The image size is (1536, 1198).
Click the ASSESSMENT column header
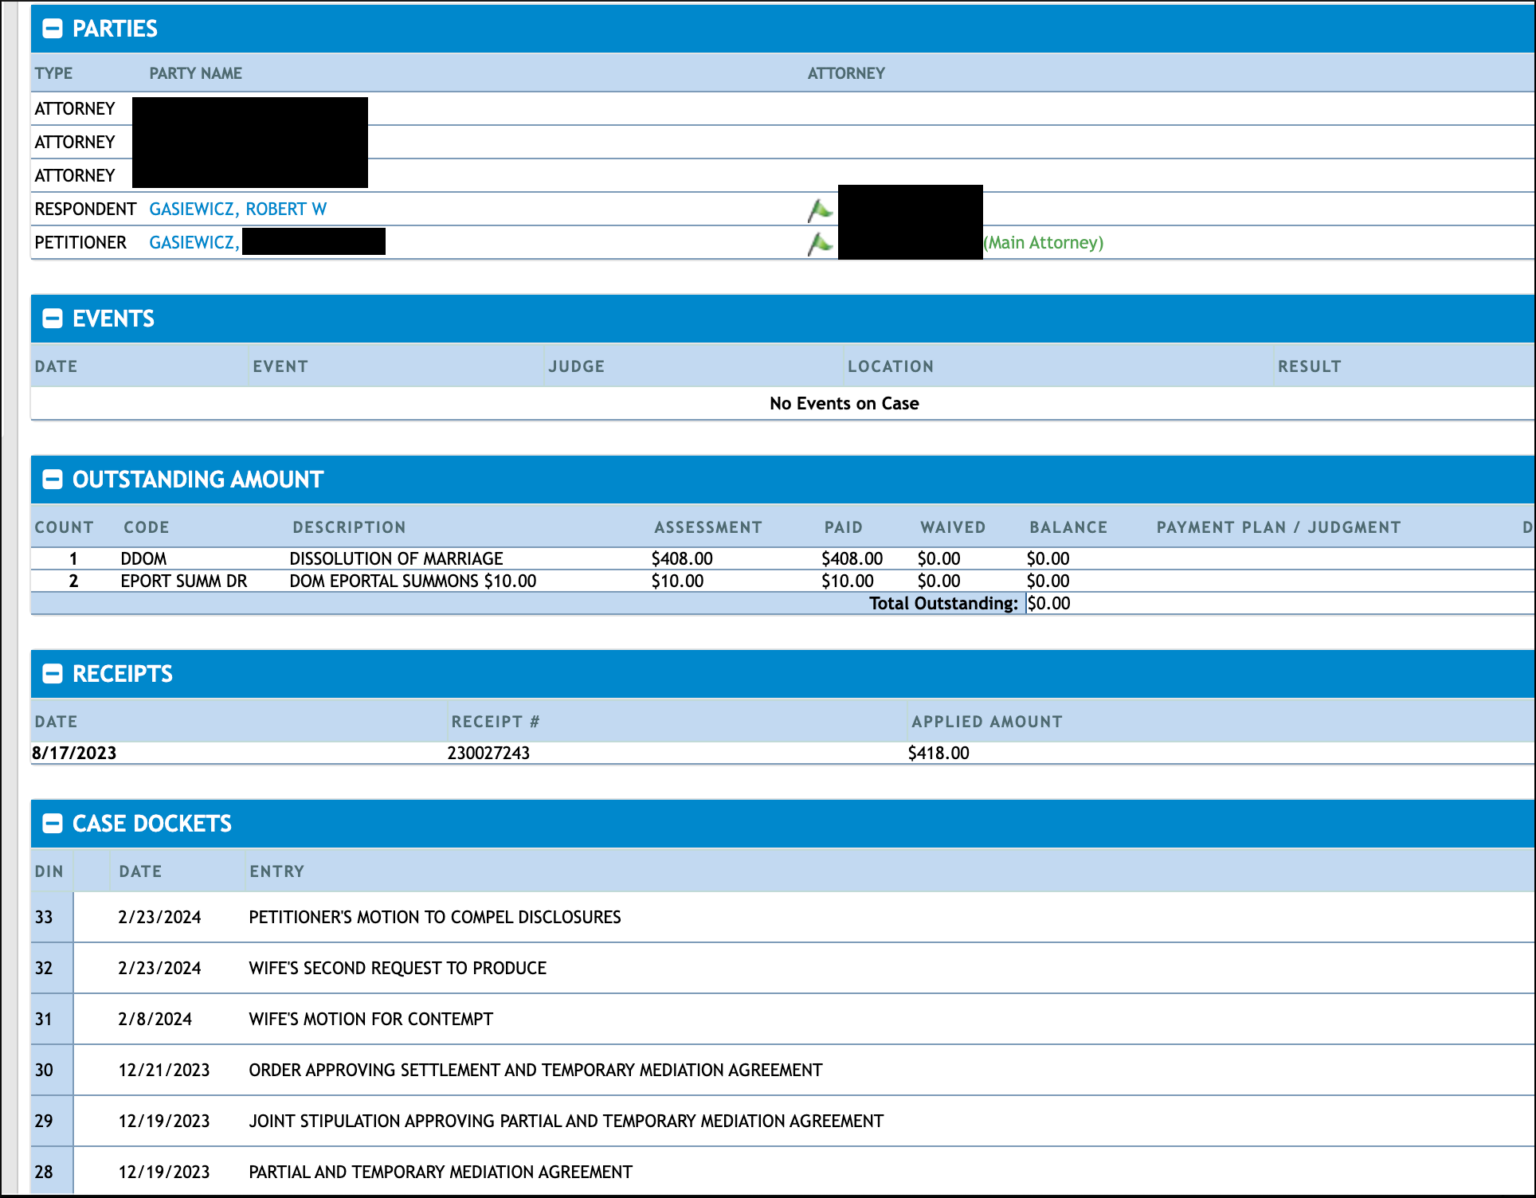pos(708,527)
